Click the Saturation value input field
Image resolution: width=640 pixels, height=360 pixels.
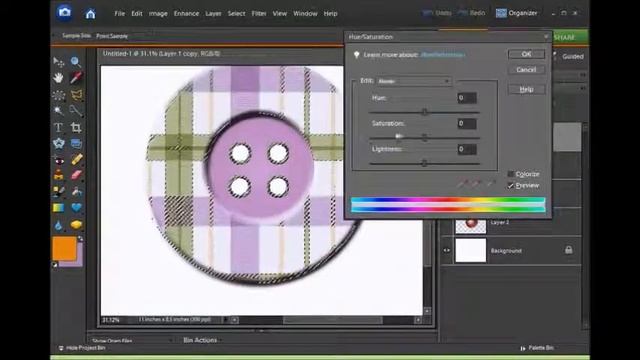click(x=467, y=124)
